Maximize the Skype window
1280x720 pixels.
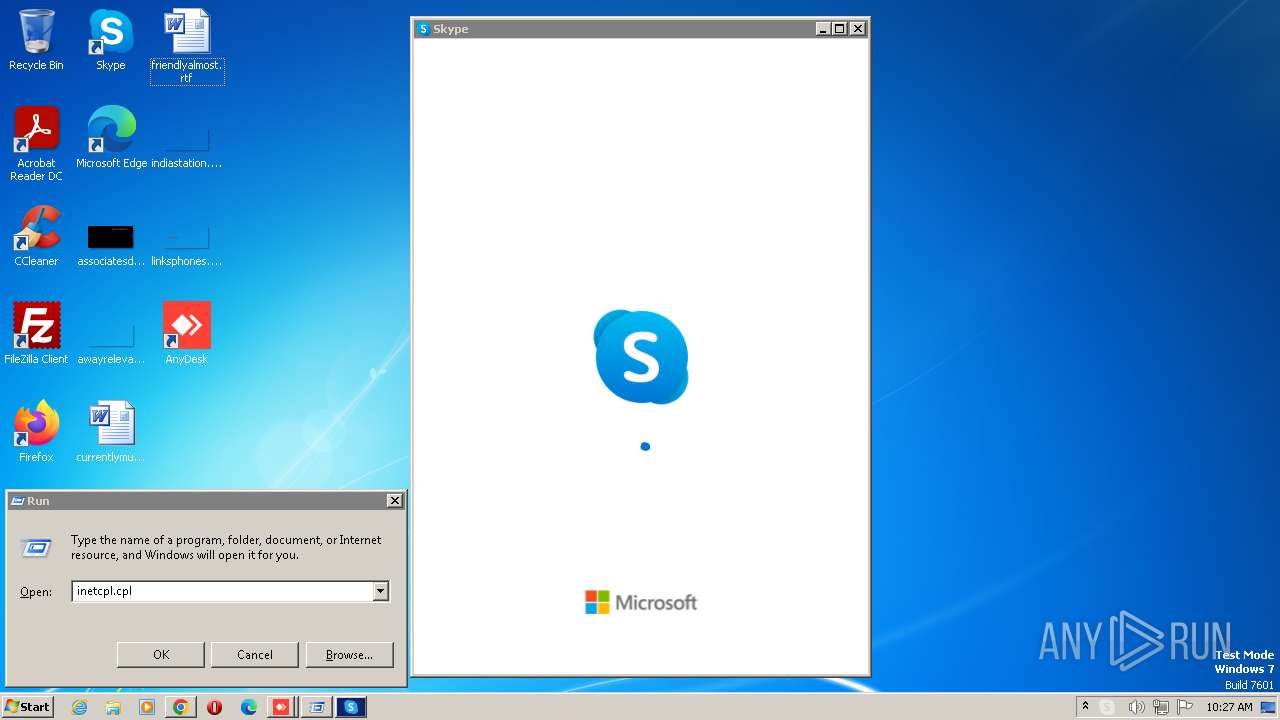pyautogui.click(x=840, y=29)
